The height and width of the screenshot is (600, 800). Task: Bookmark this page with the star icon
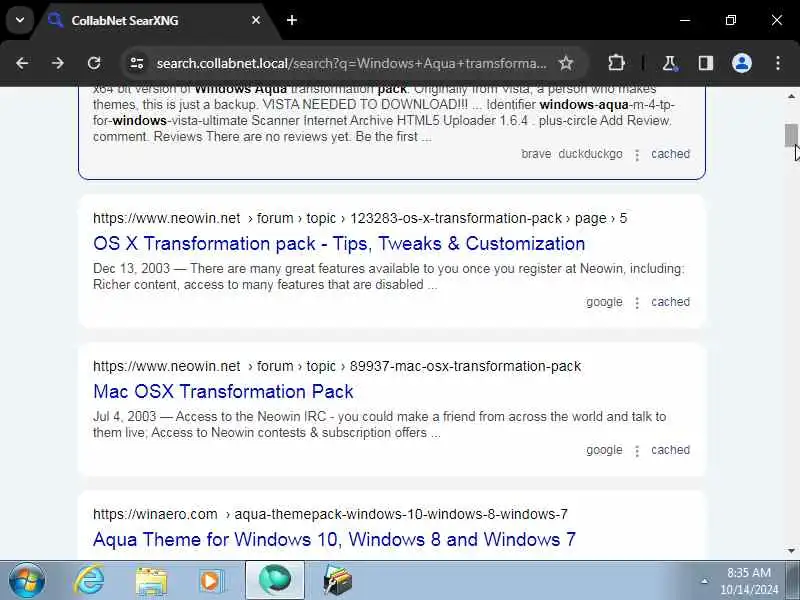click(566, 63)
